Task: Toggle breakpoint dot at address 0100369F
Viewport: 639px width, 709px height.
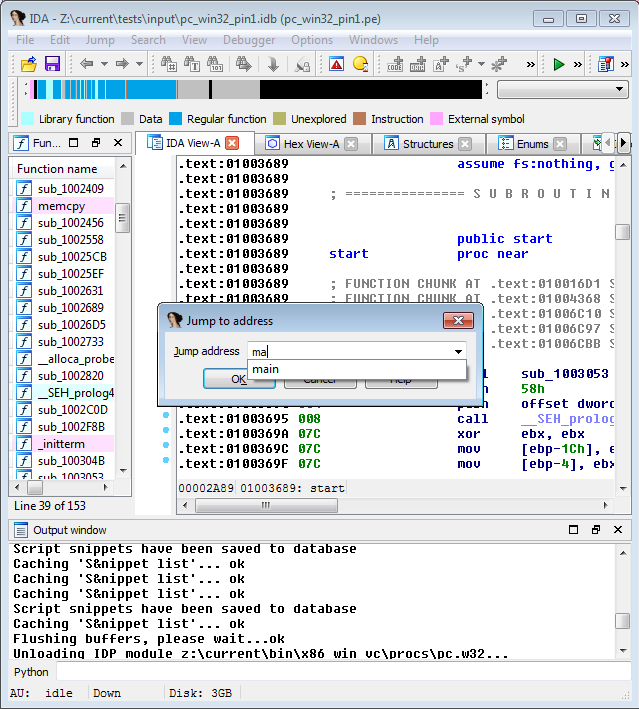Action: point(166,460)
